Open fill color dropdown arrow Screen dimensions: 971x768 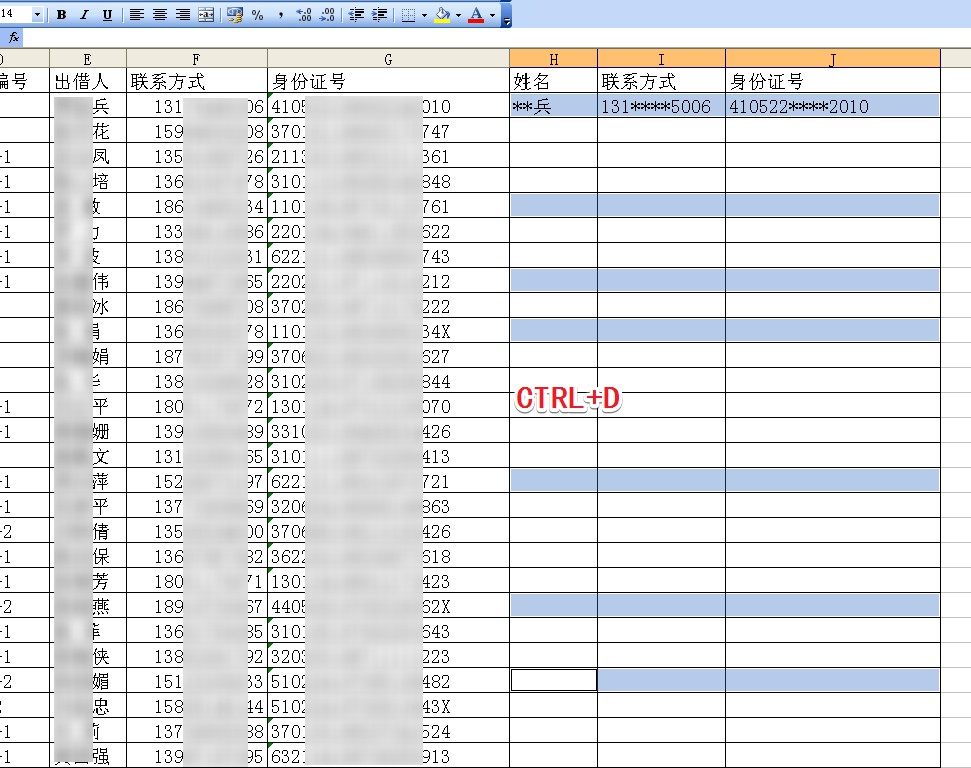(458, 15)
